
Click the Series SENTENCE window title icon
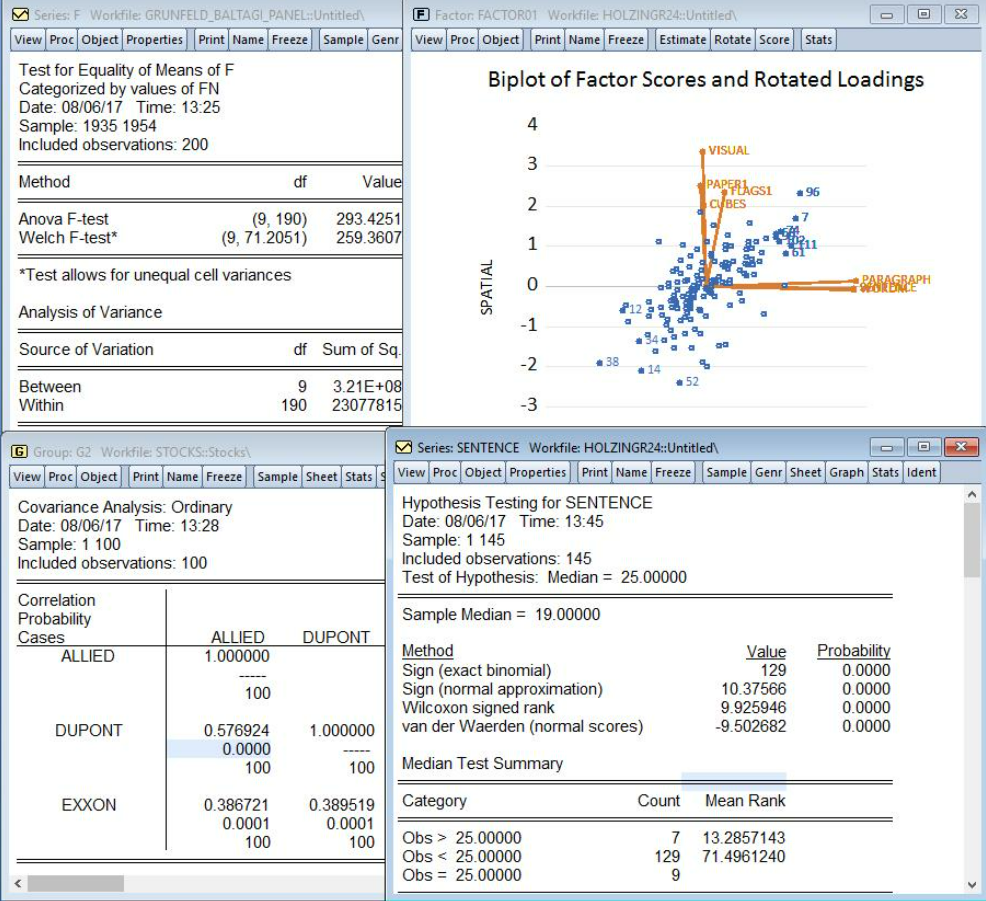[404, 447]
